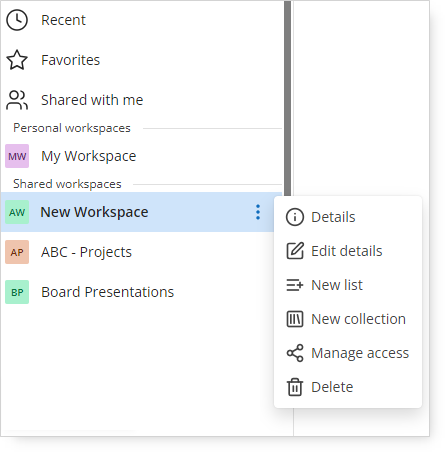Click the Delete trash can icon
The width and height of the screenshot is (445, 452).
pos(295,387)
